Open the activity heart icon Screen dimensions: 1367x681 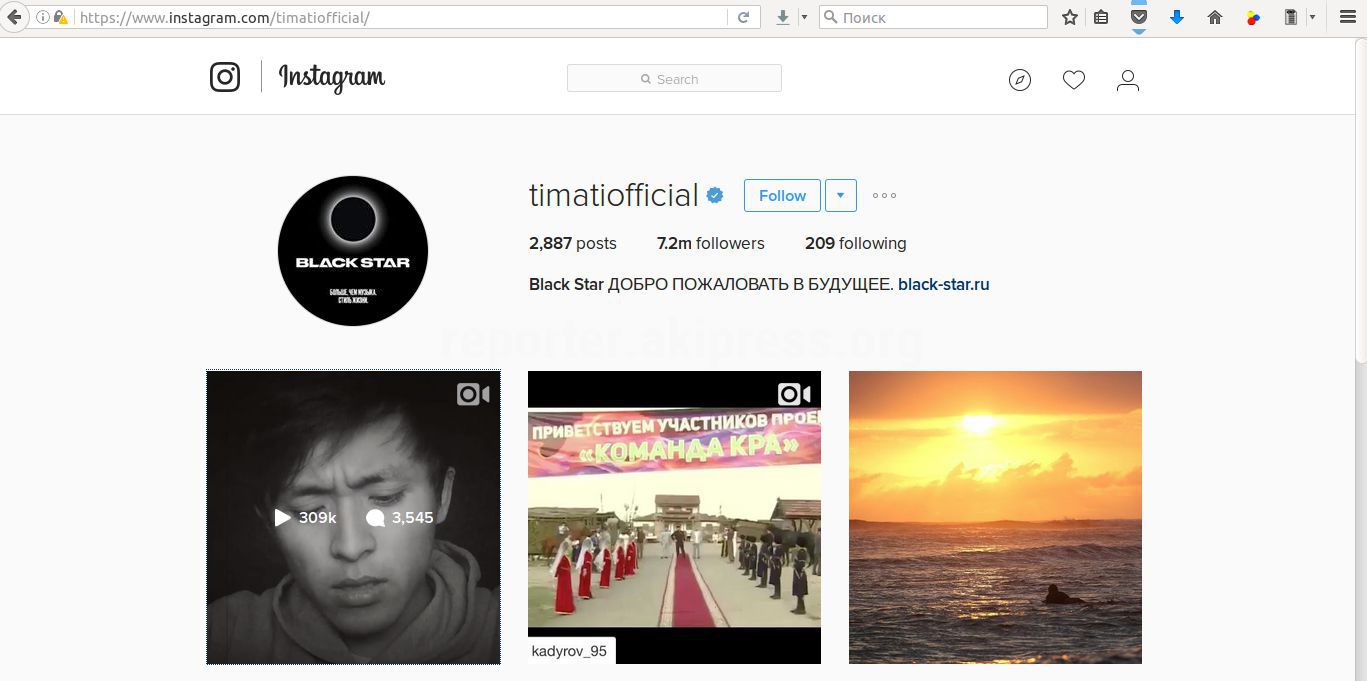(1074, 80)
